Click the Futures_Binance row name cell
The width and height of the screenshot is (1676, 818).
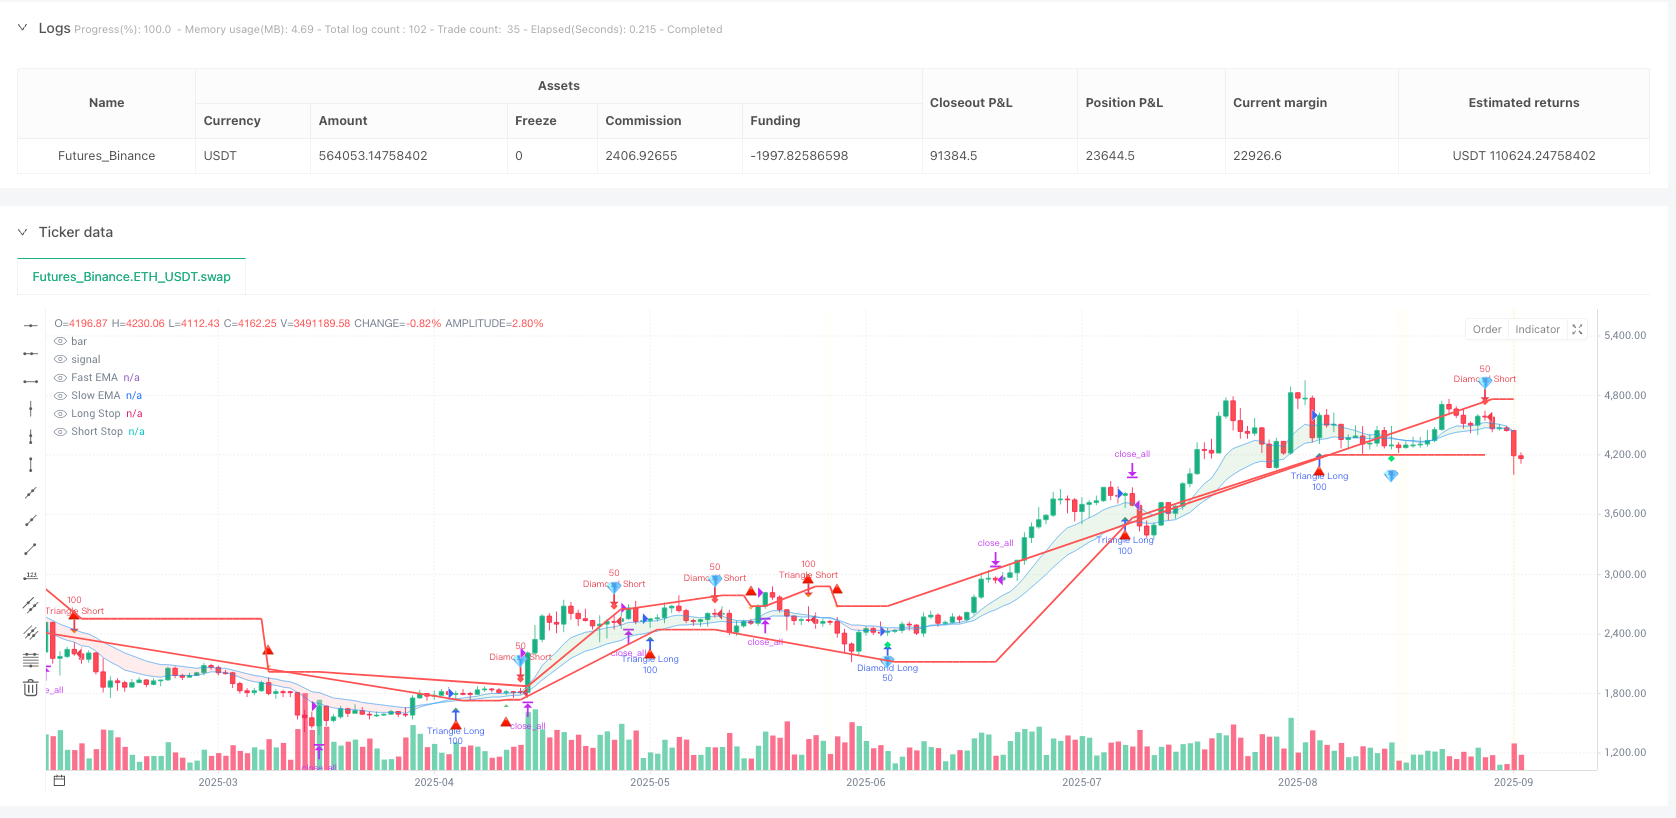pyautogui.click(x=106, y=156)
